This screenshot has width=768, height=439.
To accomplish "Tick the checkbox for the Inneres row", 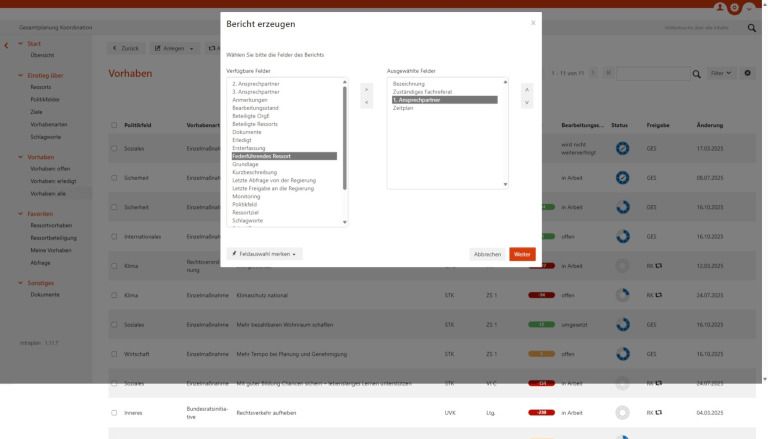I will tap(116, 412).
